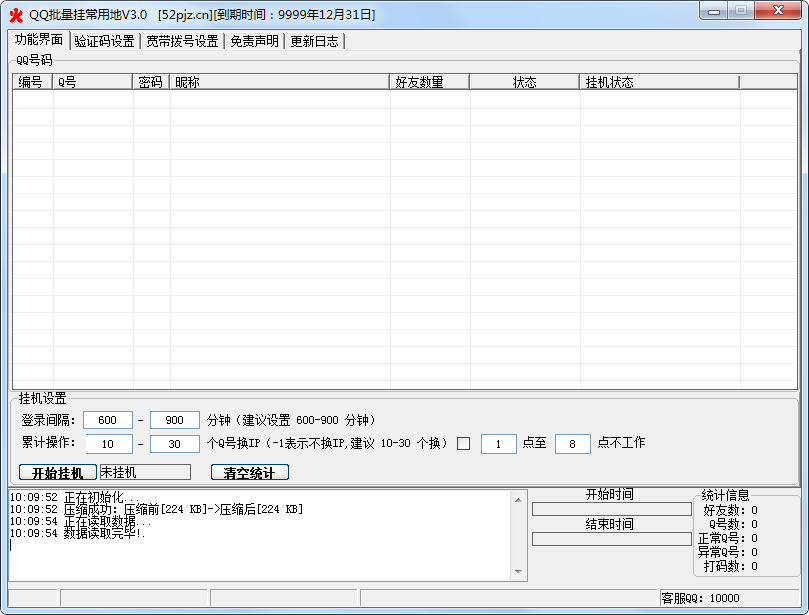Enable the 点不工作 time range checkbox
The height and width of the screenshot is (615, 809).
click(463, 444)
